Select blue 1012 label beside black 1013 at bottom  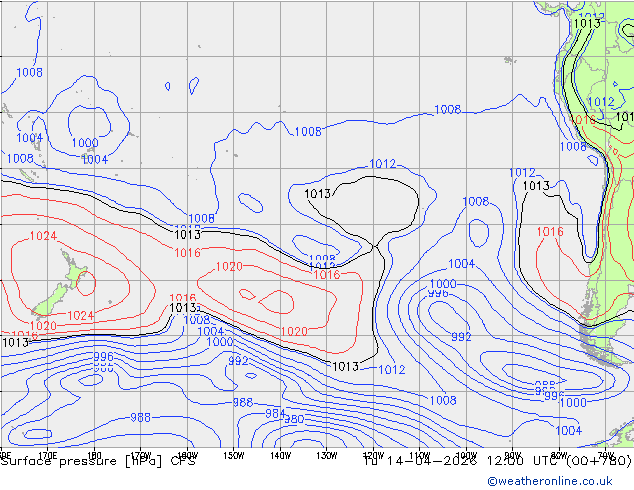coord(391,370)
